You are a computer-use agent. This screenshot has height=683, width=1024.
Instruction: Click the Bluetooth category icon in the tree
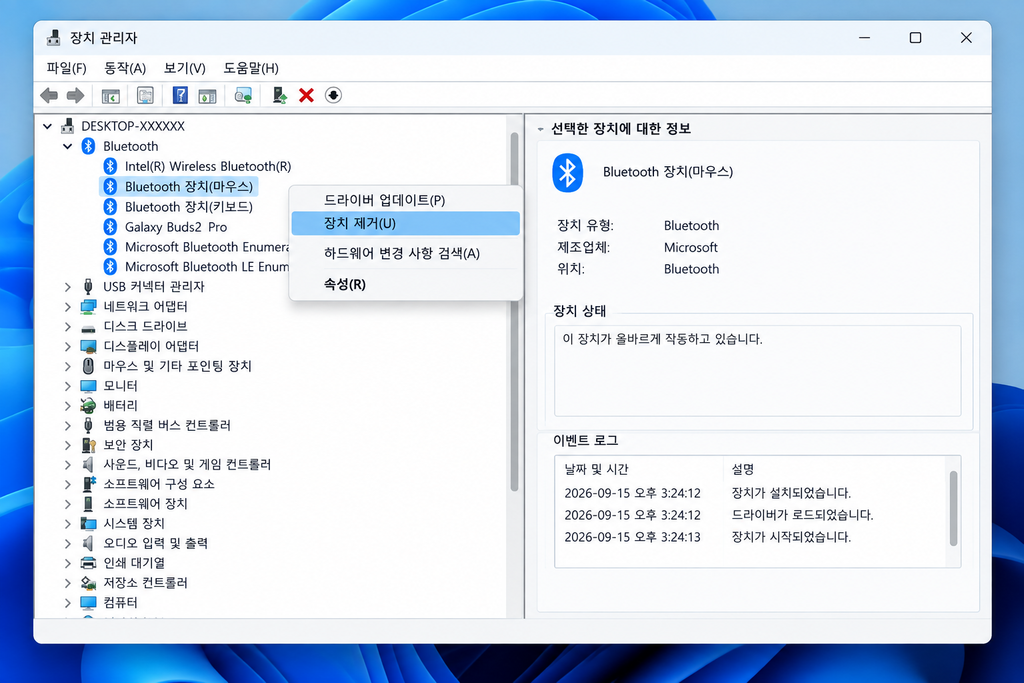click(88, 146)
